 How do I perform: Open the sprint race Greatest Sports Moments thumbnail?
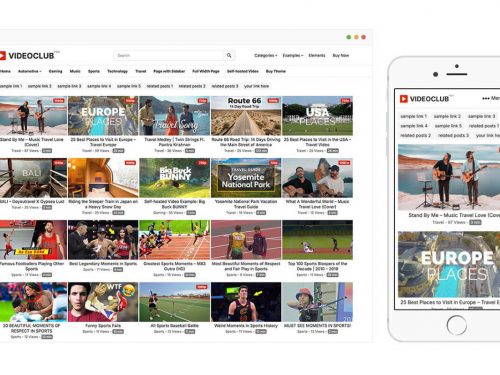coord(175,240)
